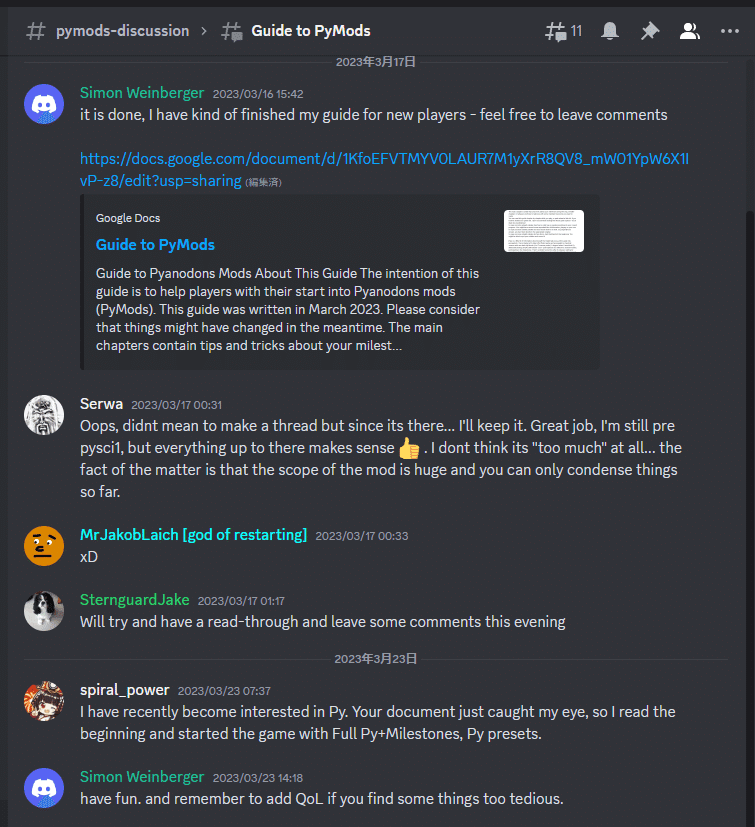Open the threads list icon showing 11
The height and width of the screenshot is (827, 755).
[563, 31]
